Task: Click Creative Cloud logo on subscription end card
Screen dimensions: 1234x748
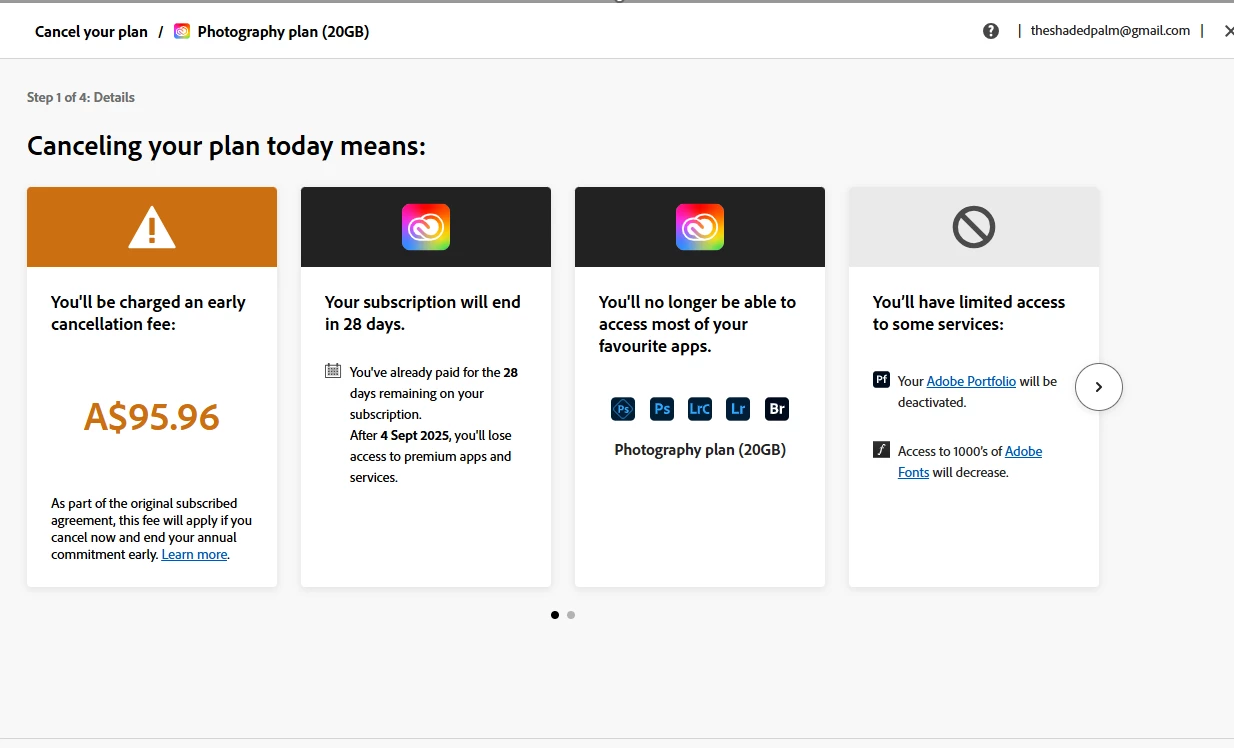Action: [x=426, y=227]
